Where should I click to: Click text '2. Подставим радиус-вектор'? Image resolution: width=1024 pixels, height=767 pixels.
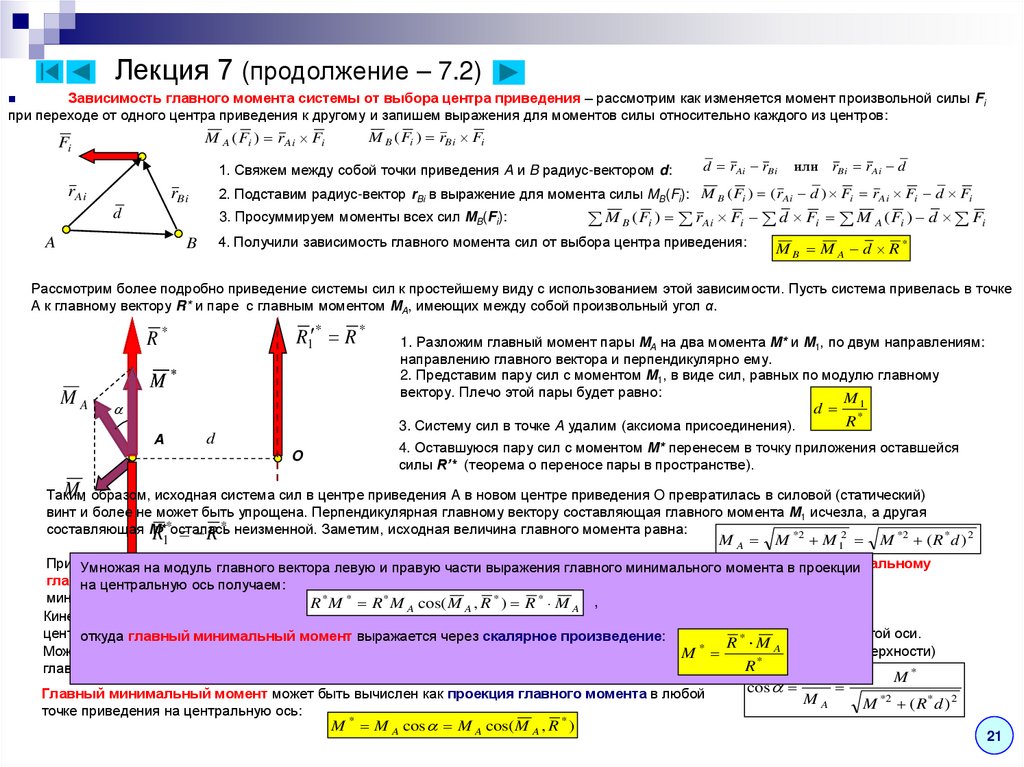(454, 194)
